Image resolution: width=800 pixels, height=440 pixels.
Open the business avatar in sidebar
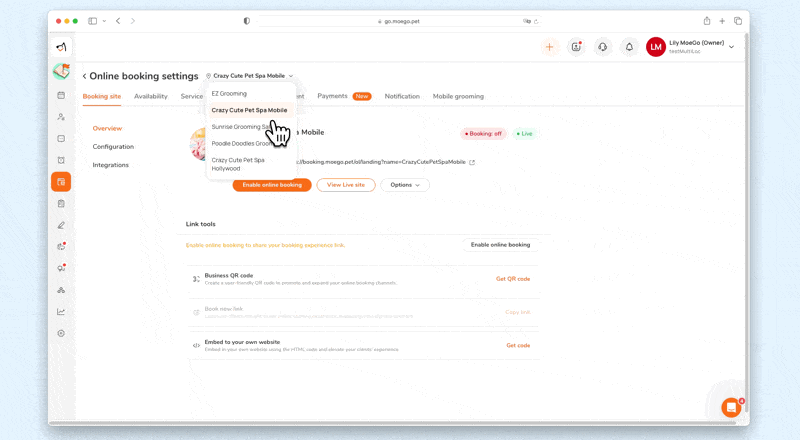click(x=61, y=71)
